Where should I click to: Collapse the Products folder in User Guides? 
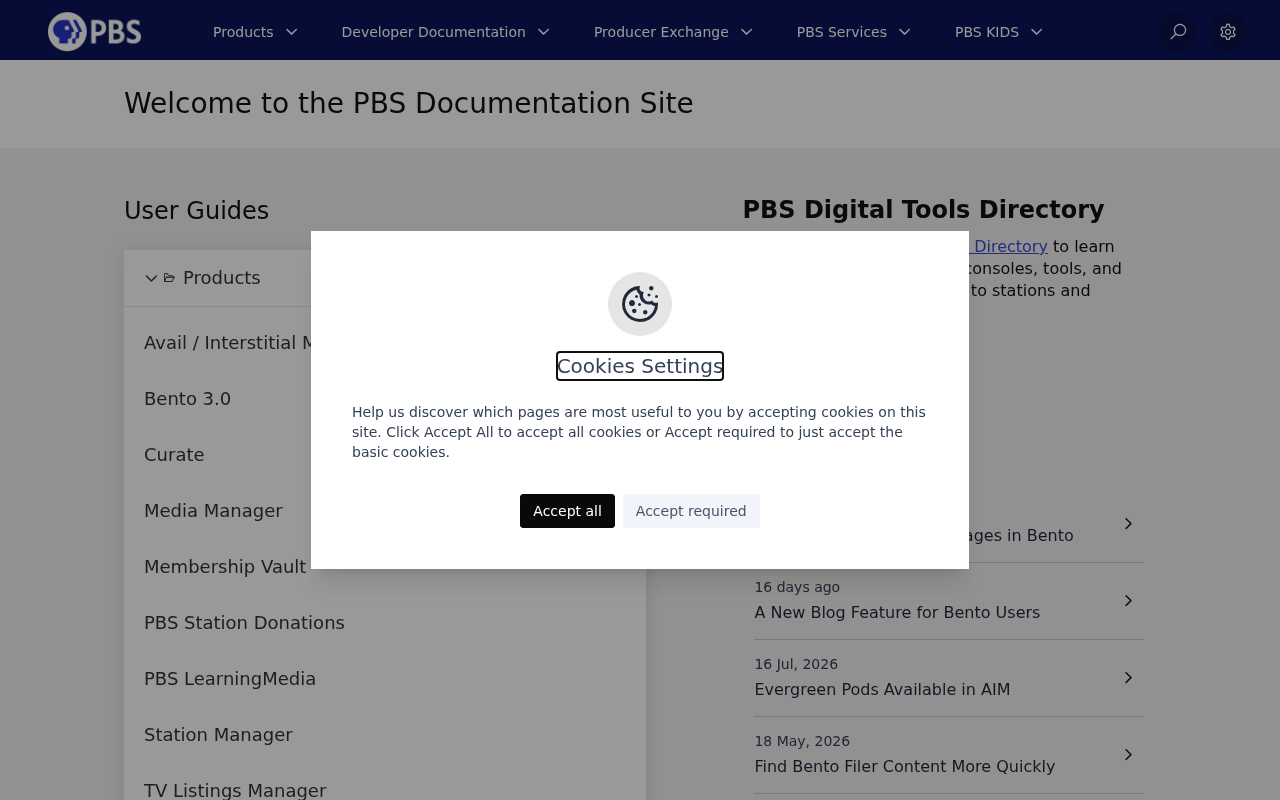point(151,278)
